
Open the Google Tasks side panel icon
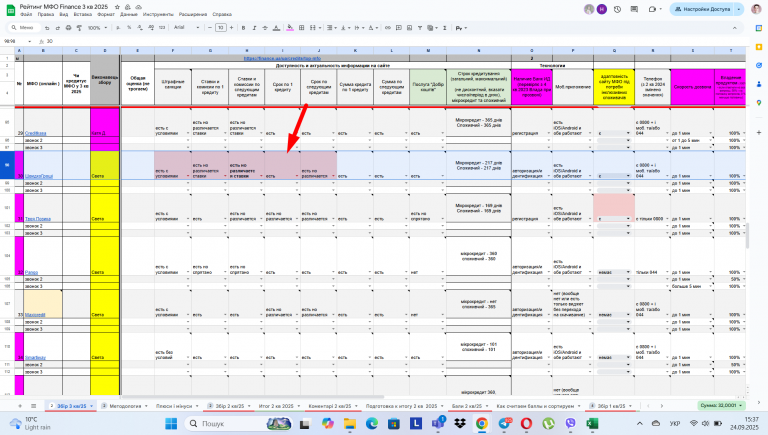click(759, 65)
